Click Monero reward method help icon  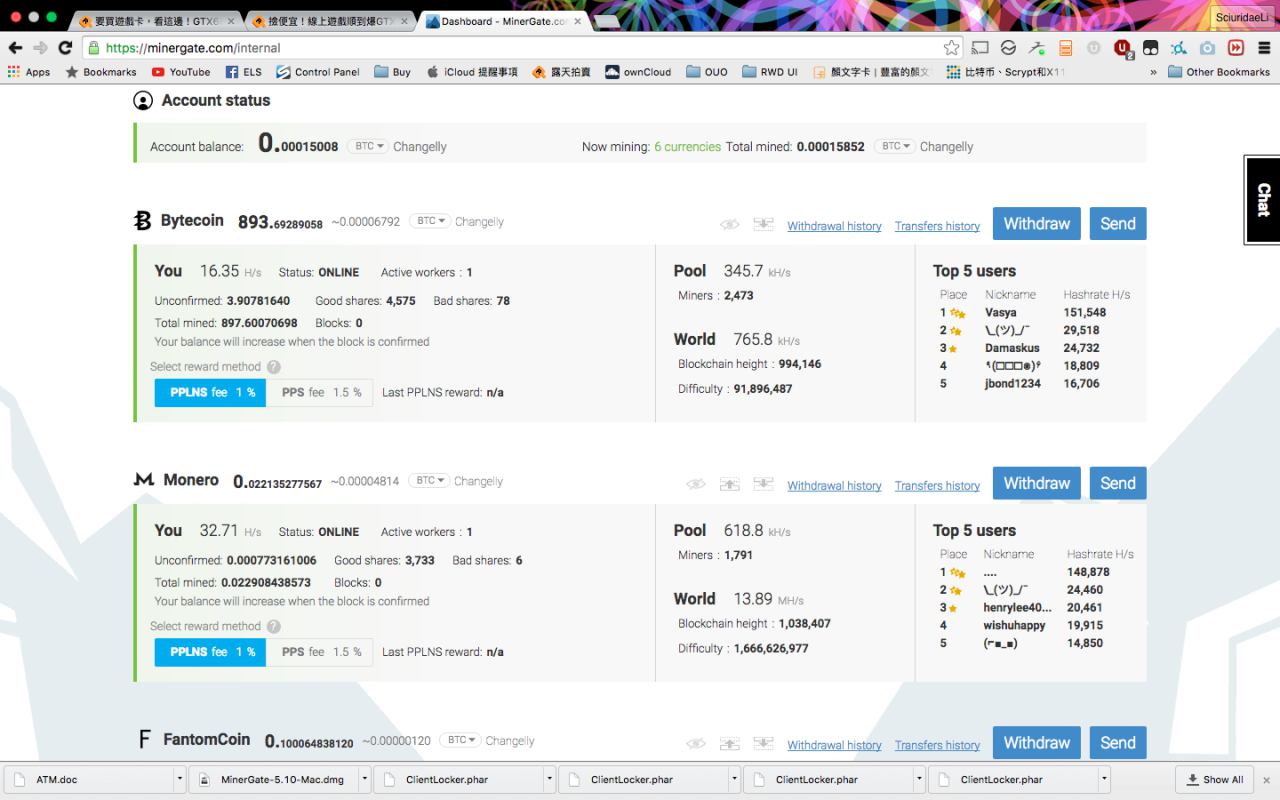pos(274,627)
